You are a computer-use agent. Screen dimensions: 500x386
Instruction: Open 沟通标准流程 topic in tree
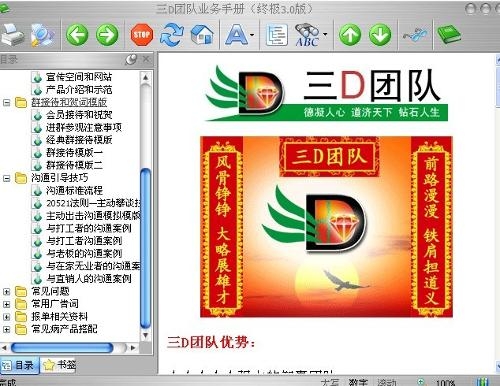click(74, 191)
